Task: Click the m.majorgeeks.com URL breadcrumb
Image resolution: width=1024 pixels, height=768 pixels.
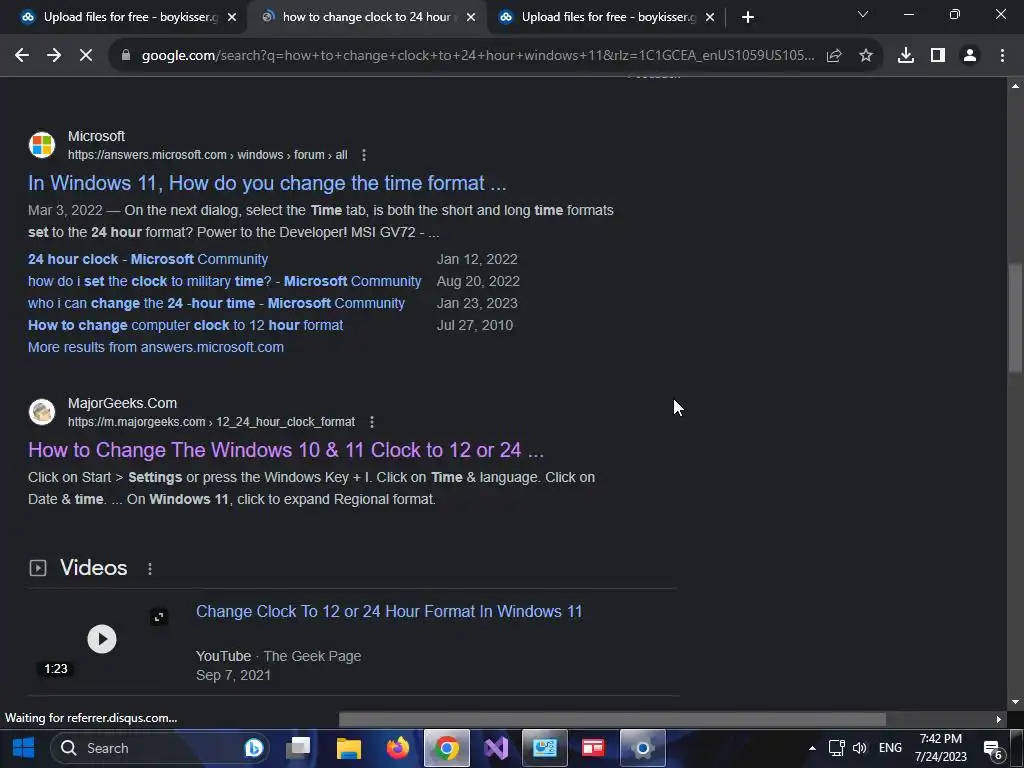Action: (x=212, y=422)
